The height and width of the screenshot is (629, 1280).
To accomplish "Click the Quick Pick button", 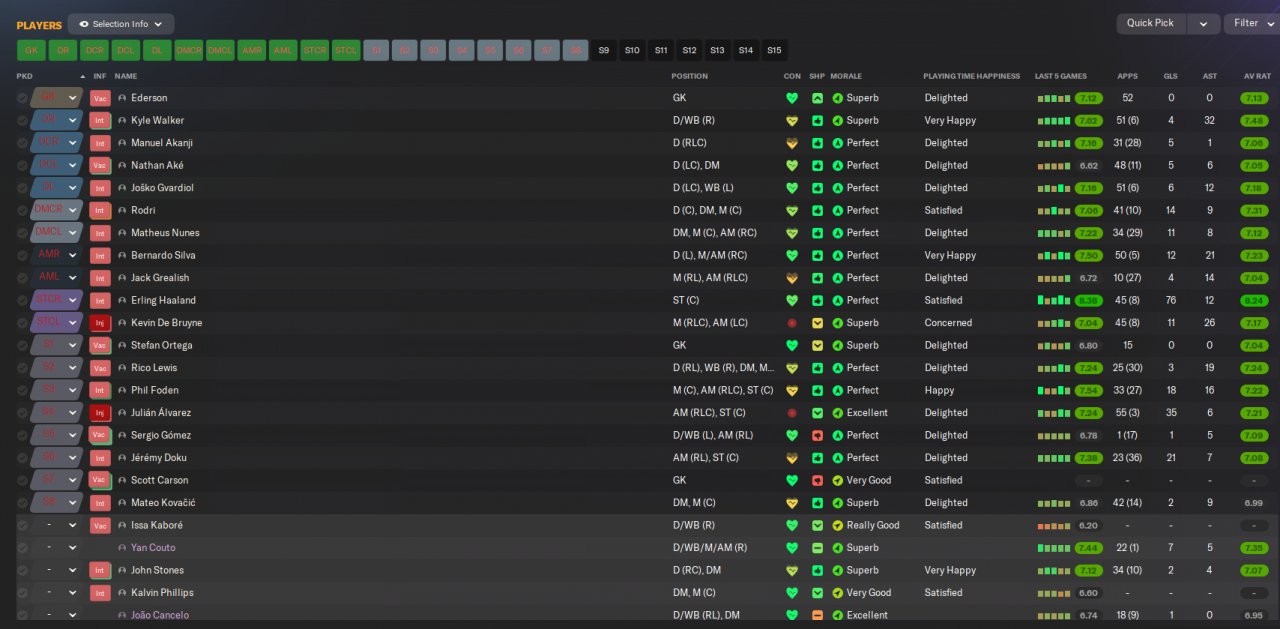I will click(x=1151, y=23).
